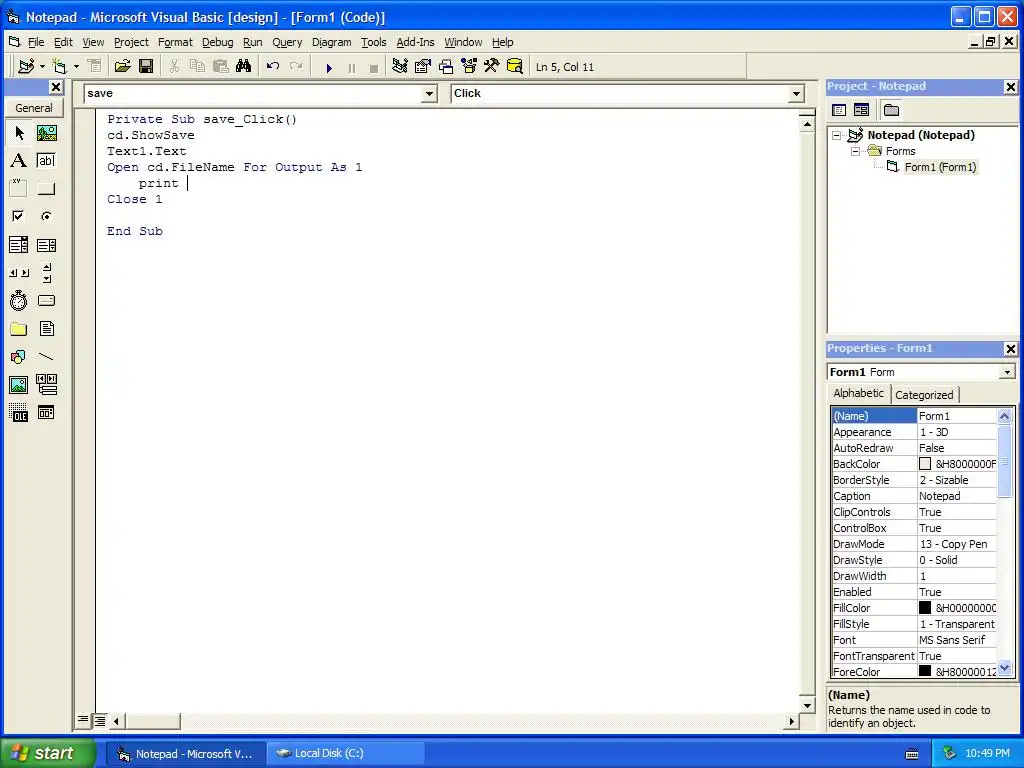The width and height of the screenshot is (1024, 768).
Task: Undo the last edit from the toolbar
Action: coord(273,66)
